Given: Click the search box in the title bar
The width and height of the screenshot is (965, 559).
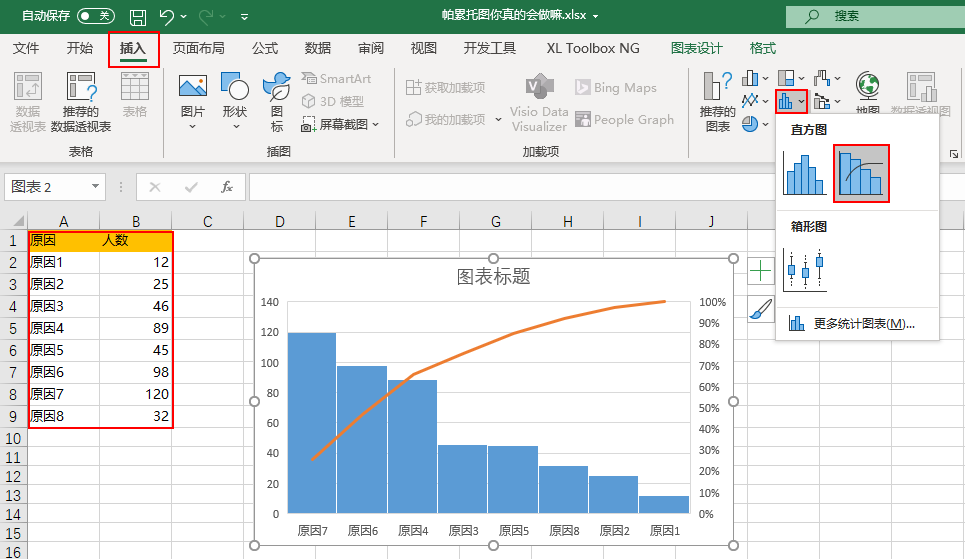Looking at the screenshot, I should click(875, 16).
